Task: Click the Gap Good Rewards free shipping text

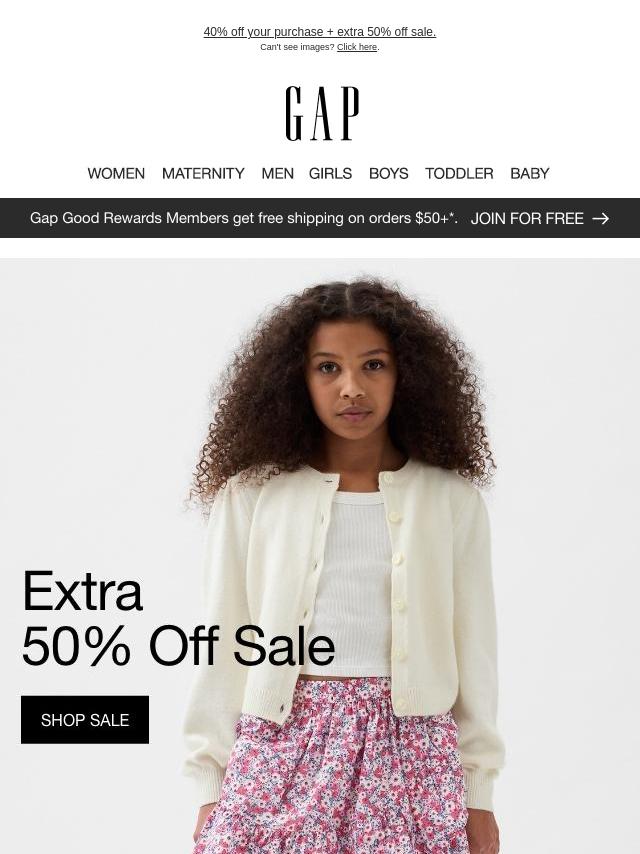Action: point(243,218)
